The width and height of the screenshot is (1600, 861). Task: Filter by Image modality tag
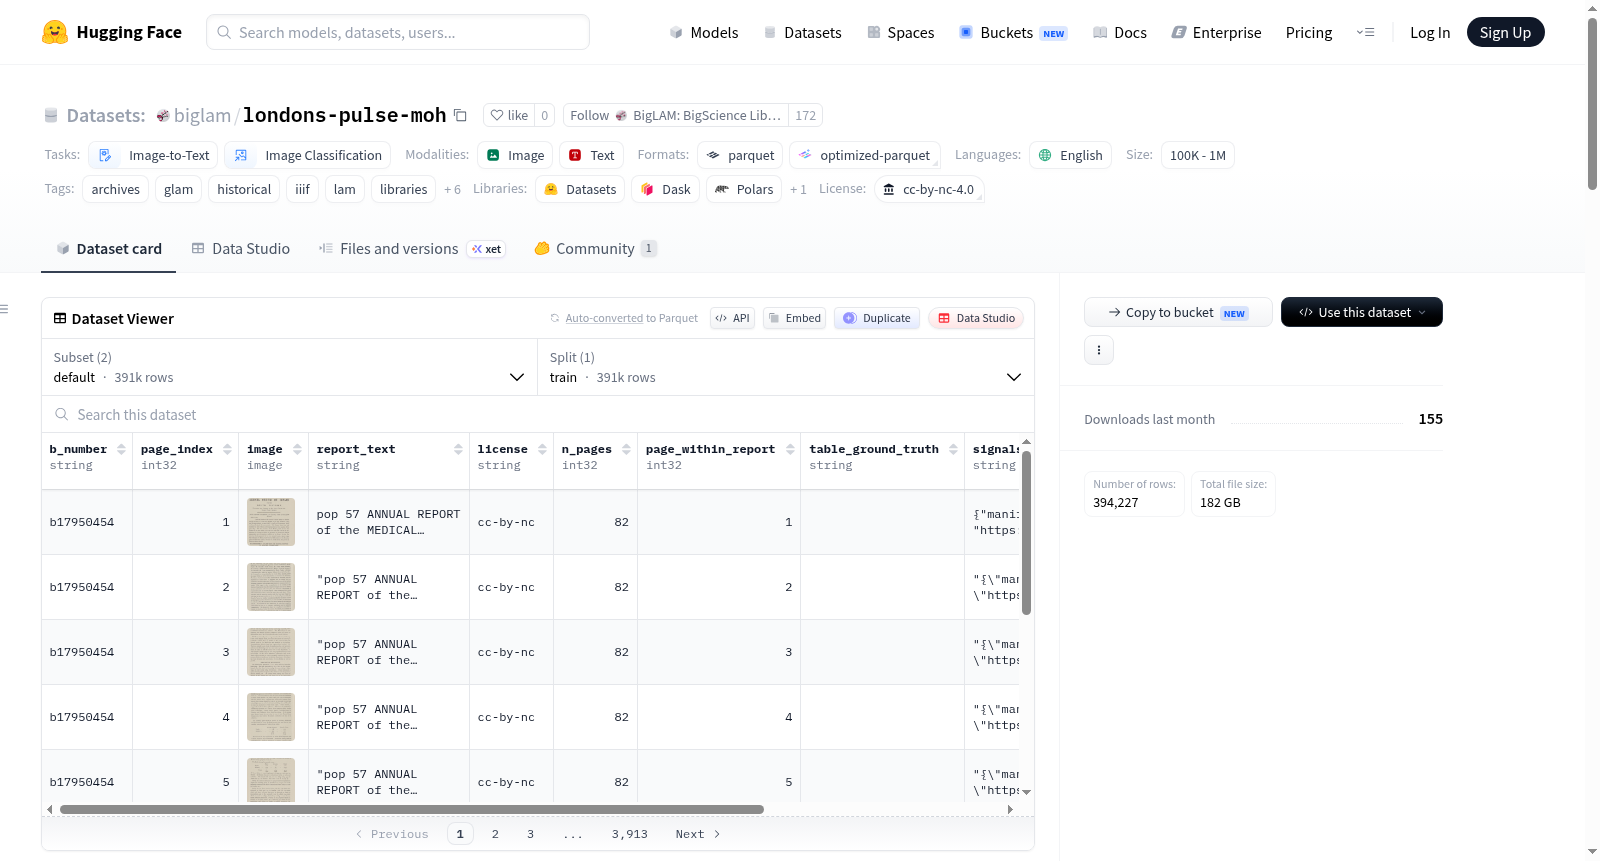[x=515, y=155]
